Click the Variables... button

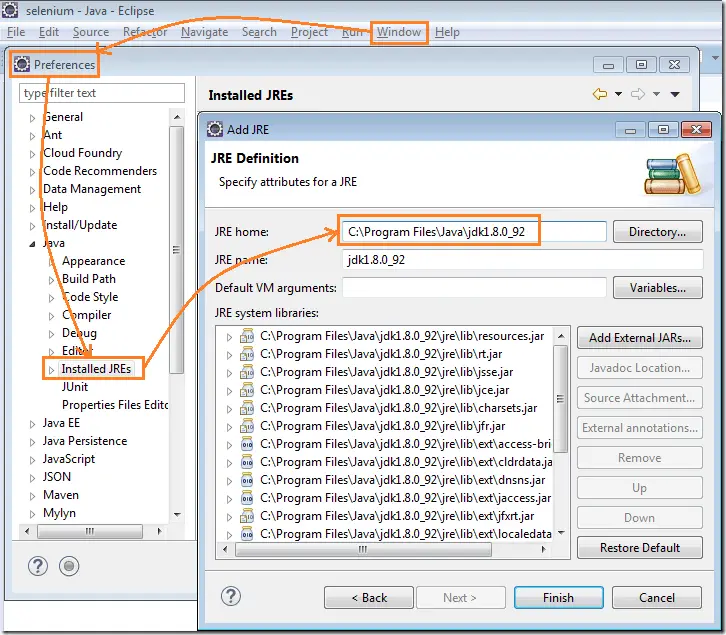(657, 288)
